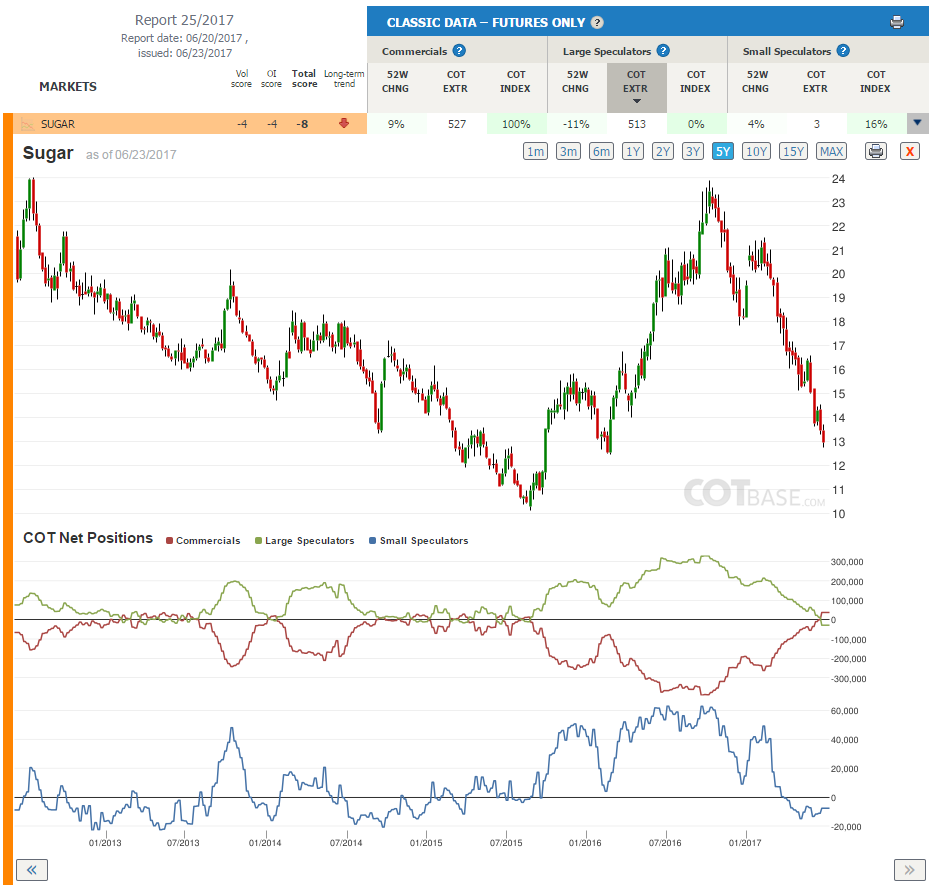Sort by OI score column

pyautogui.click(x=271, y=79)
